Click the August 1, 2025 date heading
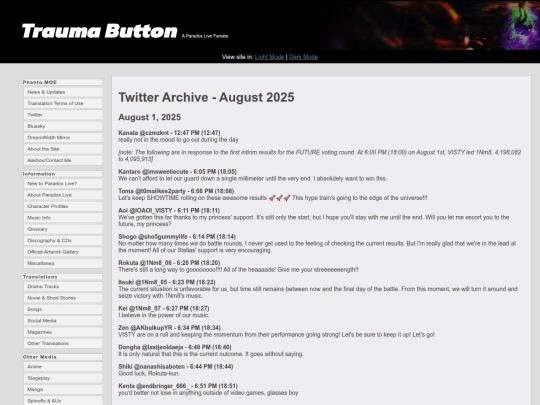 149,117
